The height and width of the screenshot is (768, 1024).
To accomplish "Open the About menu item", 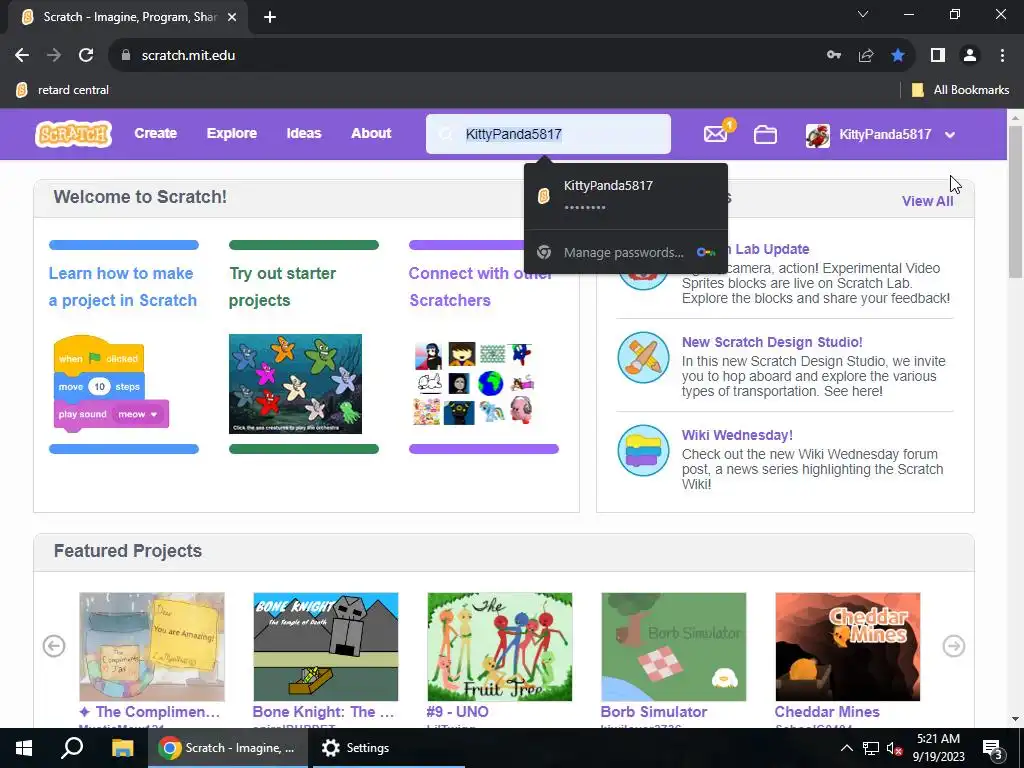I will point(371,133).
